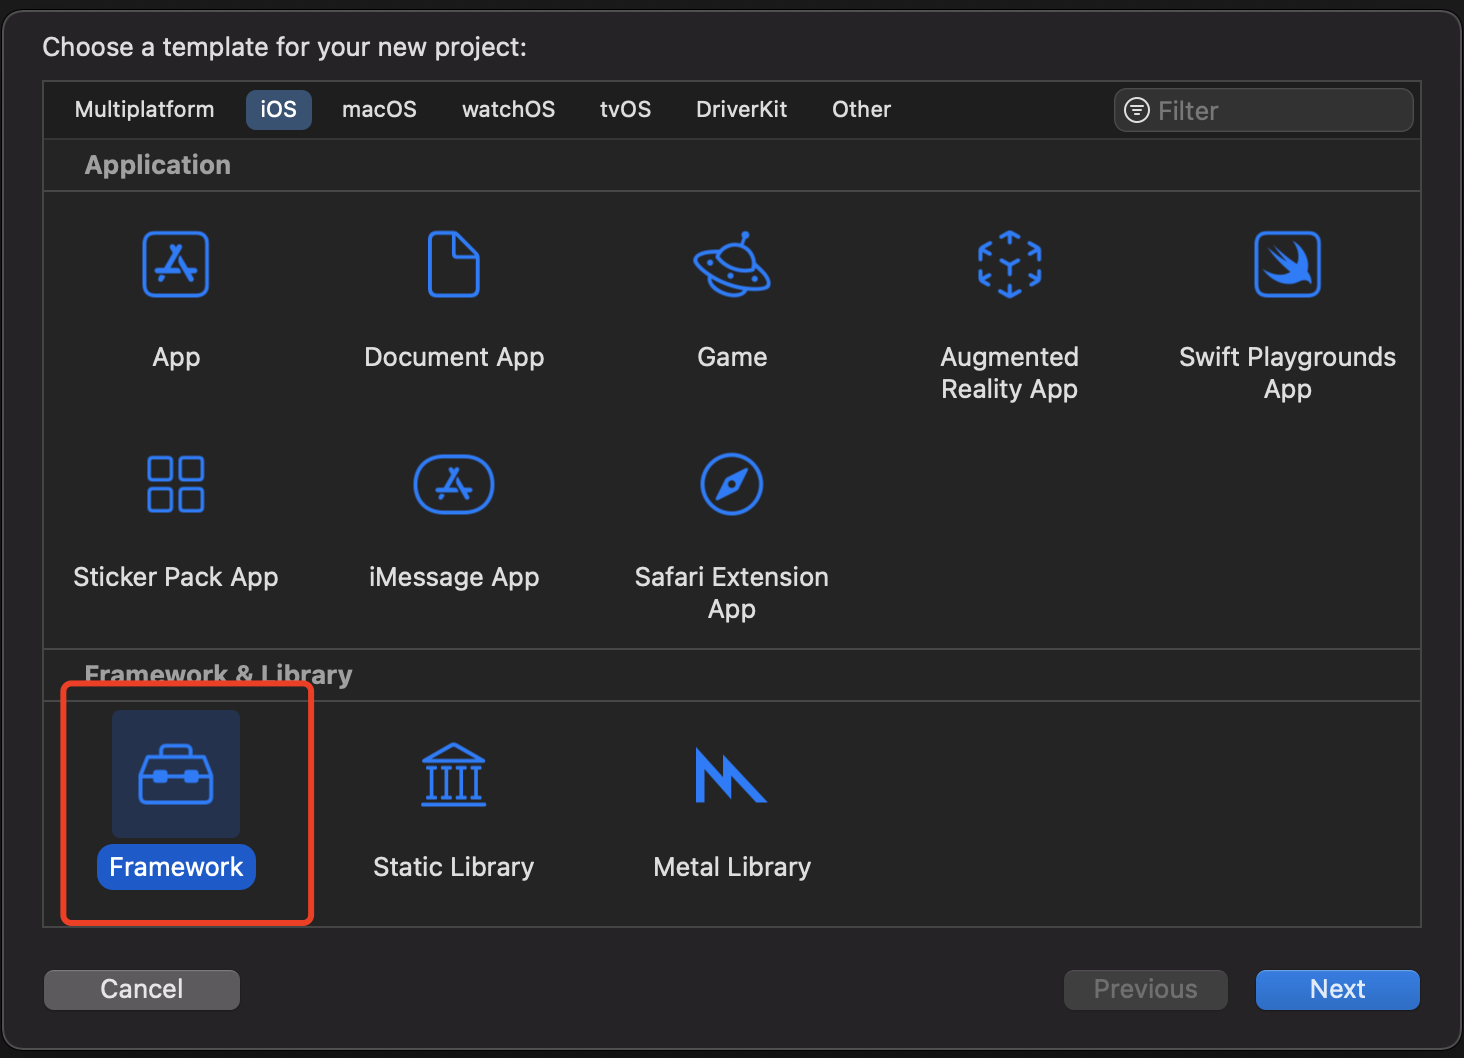
Task: Select the App template icon
Action: click(x=176, y=265)
